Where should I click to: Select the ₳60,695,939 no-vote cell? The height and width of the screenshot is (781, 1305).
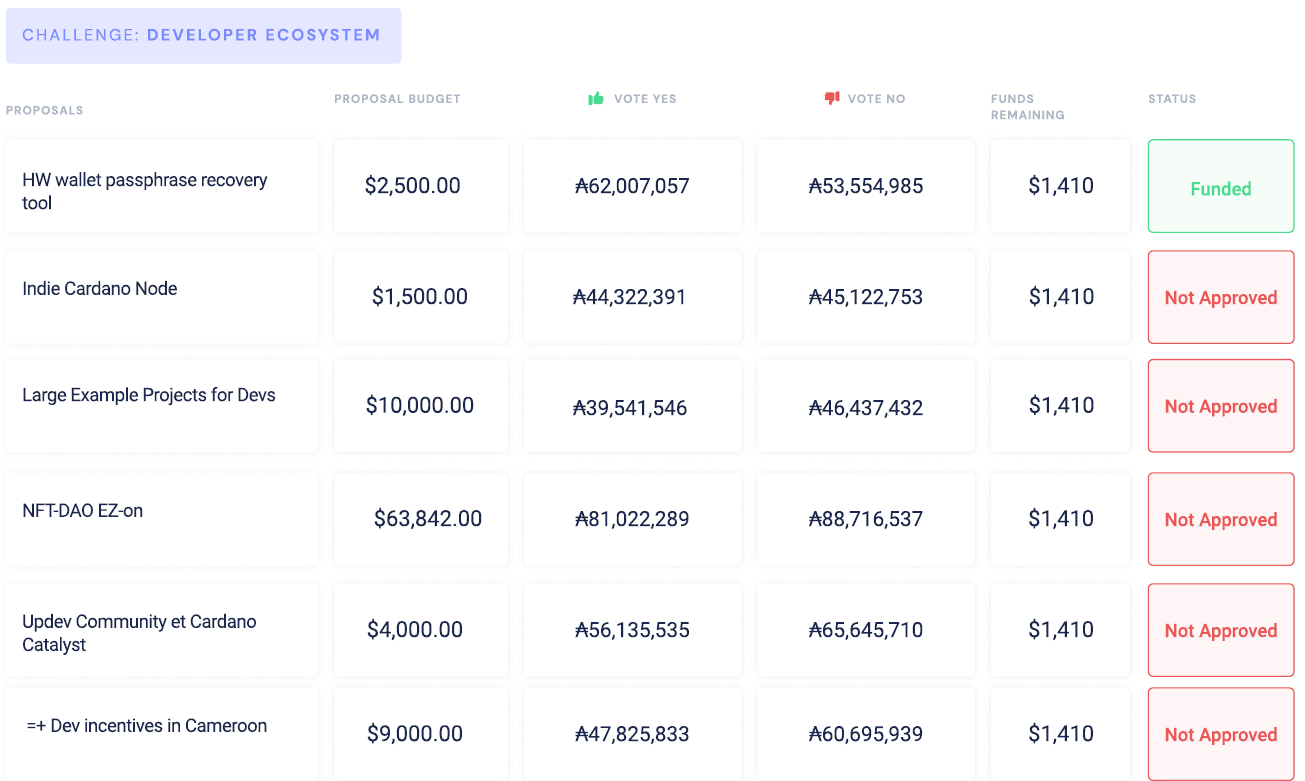click(x=865, y=734)
